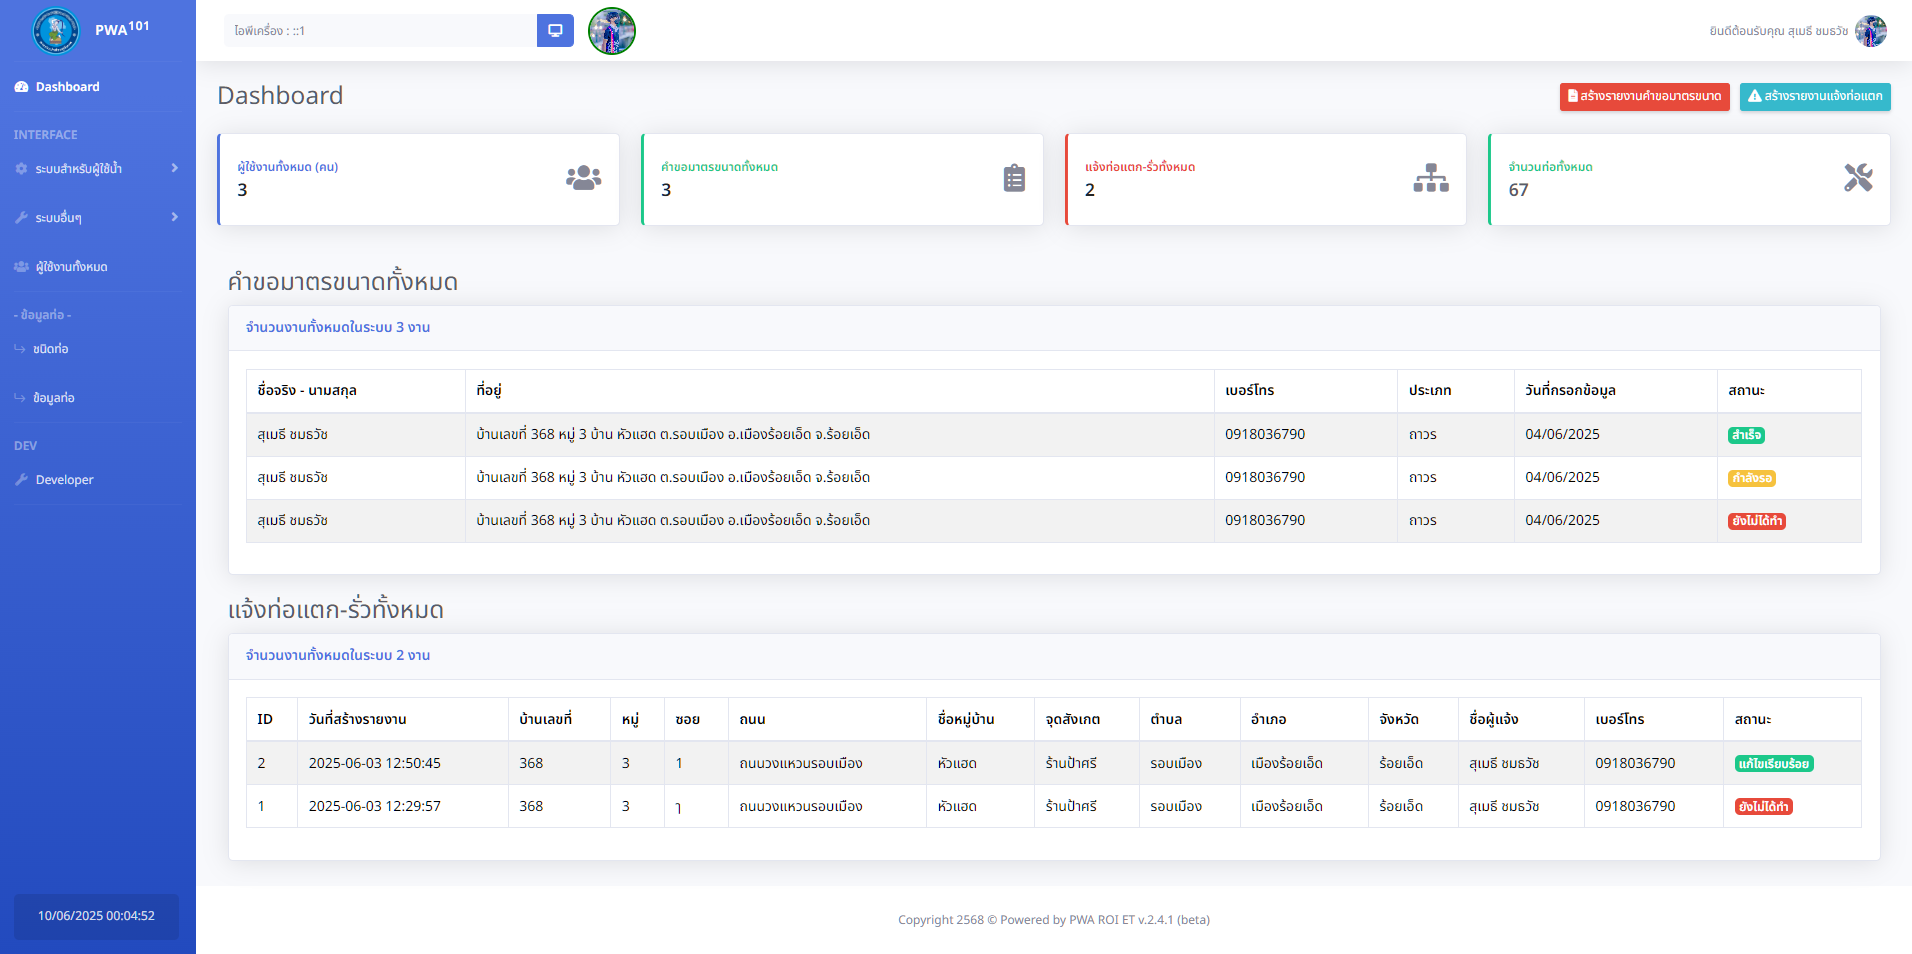Click green สำเร็จ status badge
The image size is (1912, 954).
coord(1746,435)
